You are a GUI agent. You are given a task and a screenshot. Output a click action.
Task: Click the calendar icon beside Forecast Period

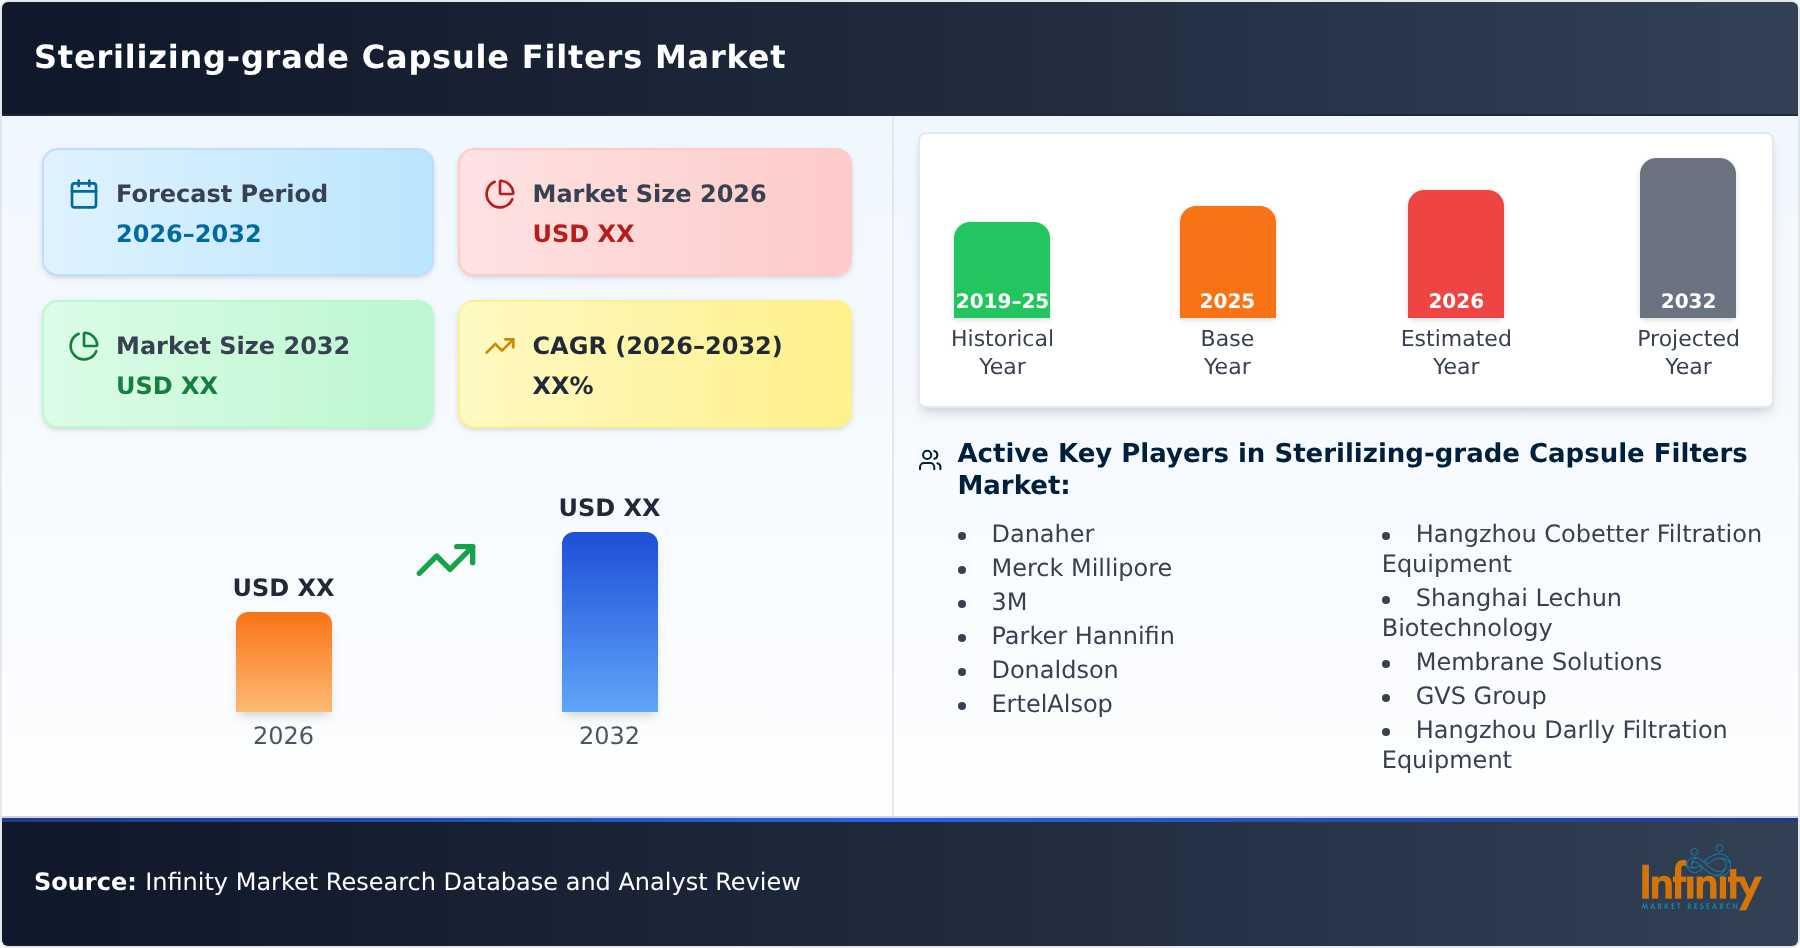(x=84, y=194)
